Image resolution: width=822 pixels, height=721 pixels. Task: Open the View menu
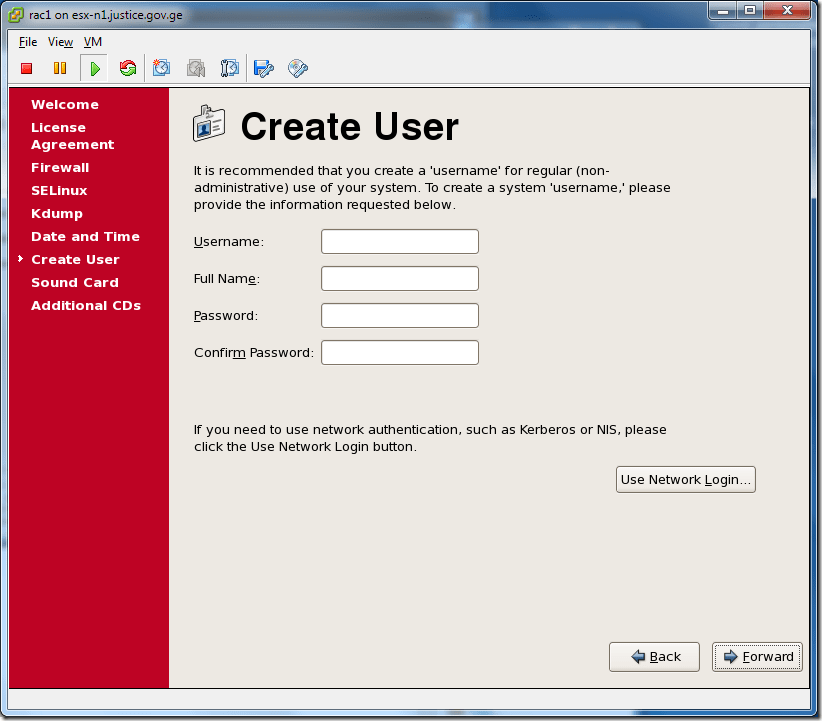pyautogui.click(x=60, y=42)
